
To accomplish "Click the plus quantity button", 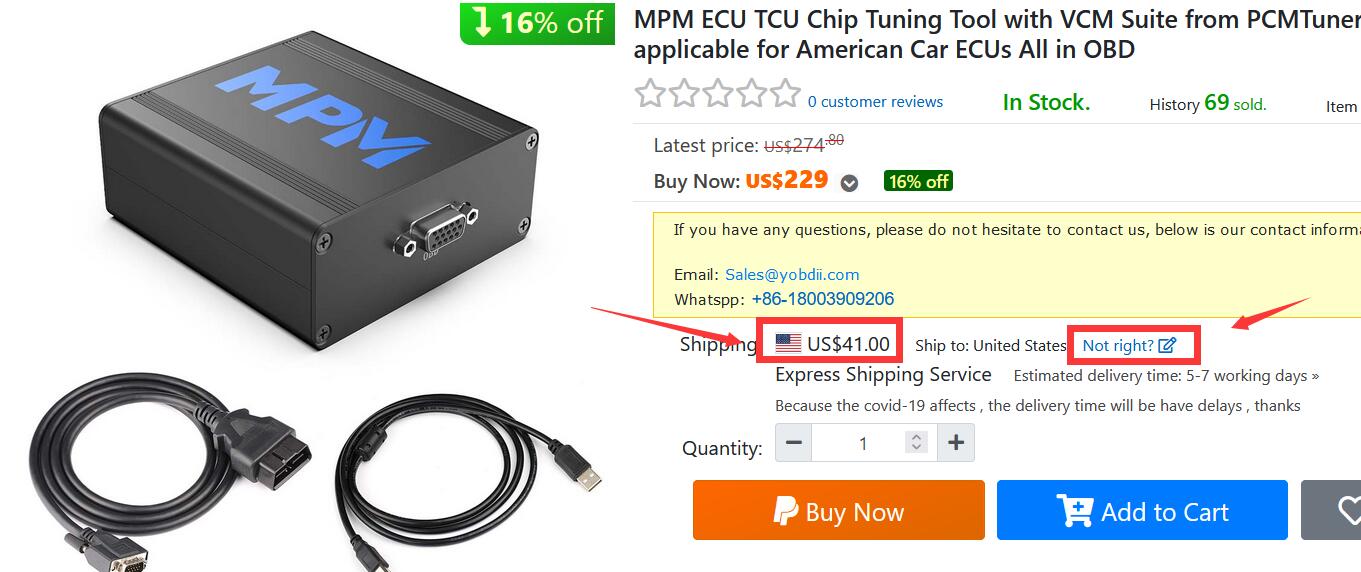I will point(956,442).
